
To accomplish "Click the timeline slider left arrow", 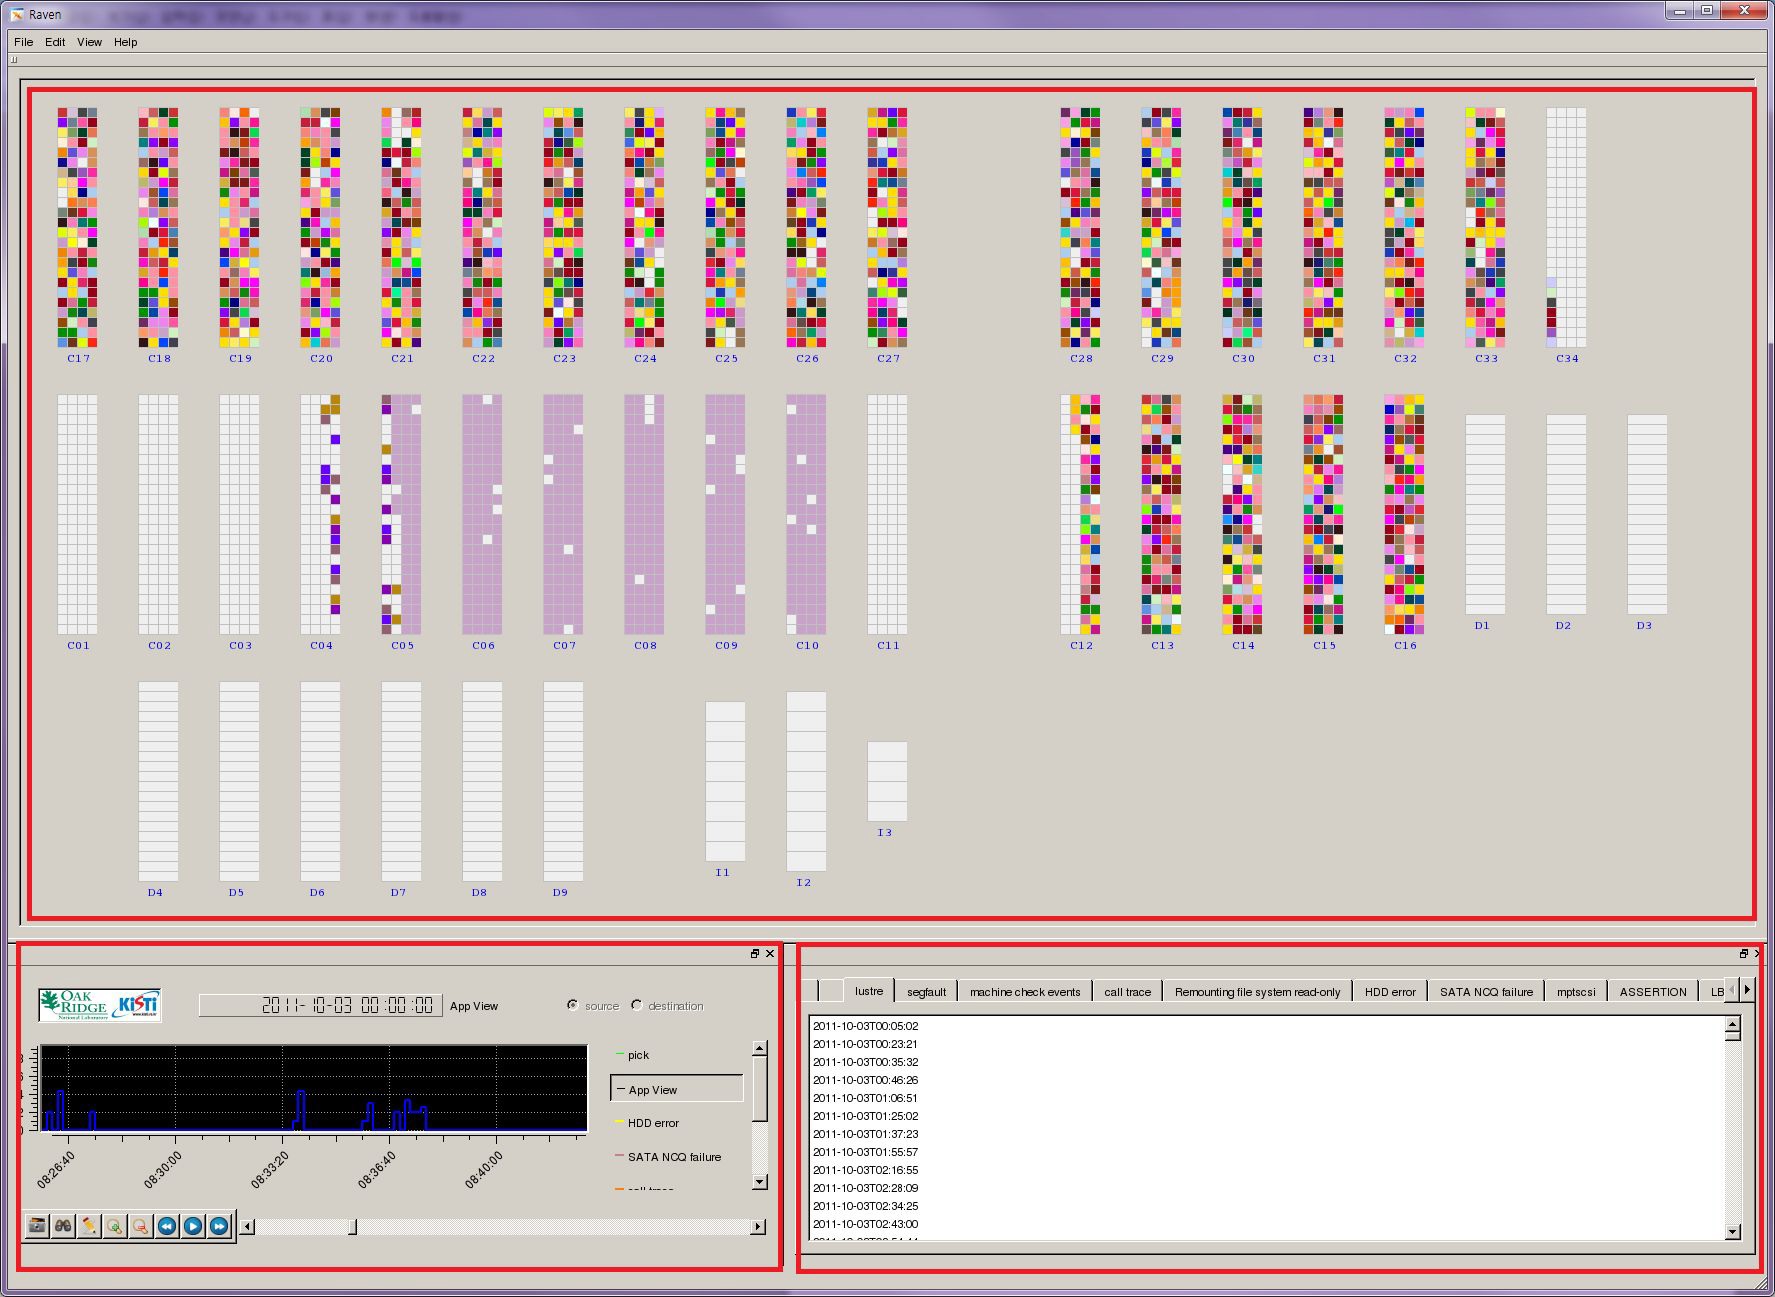I will (x=248, y=1226).
